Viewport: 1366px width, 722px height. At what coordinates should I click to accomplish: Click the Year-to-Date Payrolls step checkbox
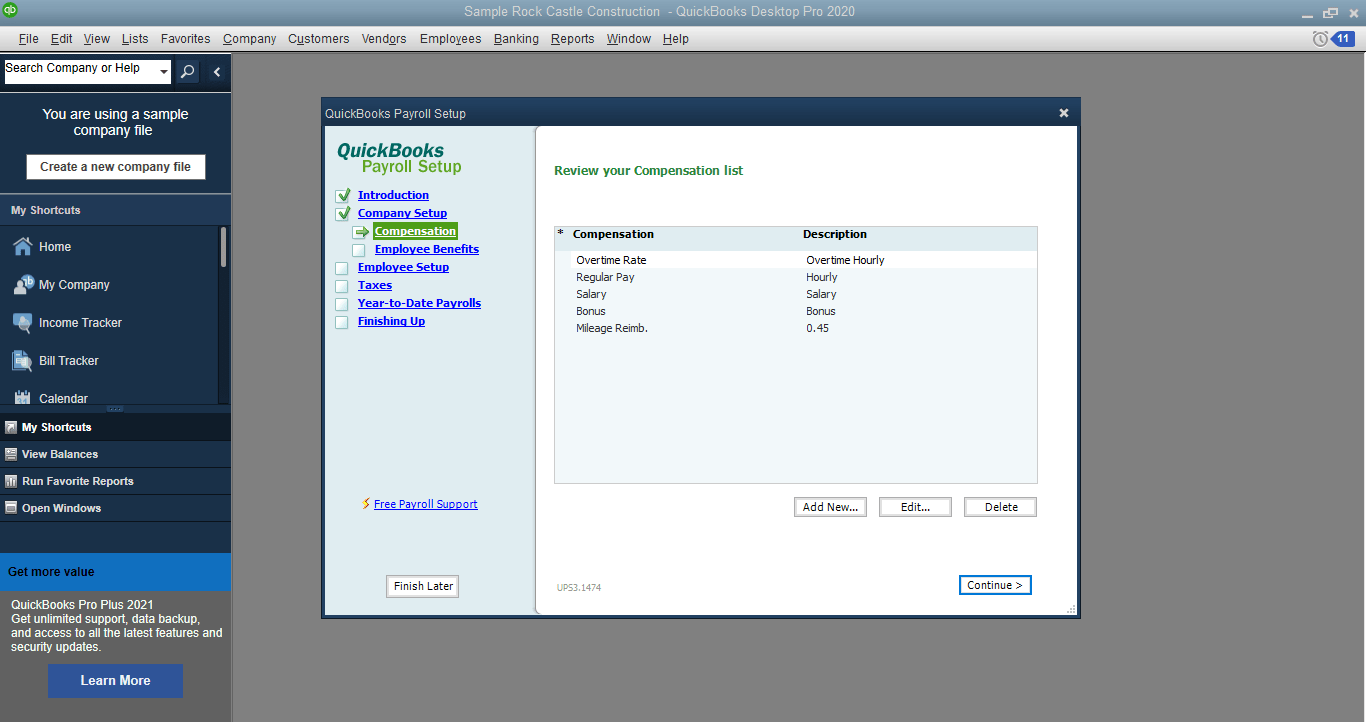(x=341, y=304)
